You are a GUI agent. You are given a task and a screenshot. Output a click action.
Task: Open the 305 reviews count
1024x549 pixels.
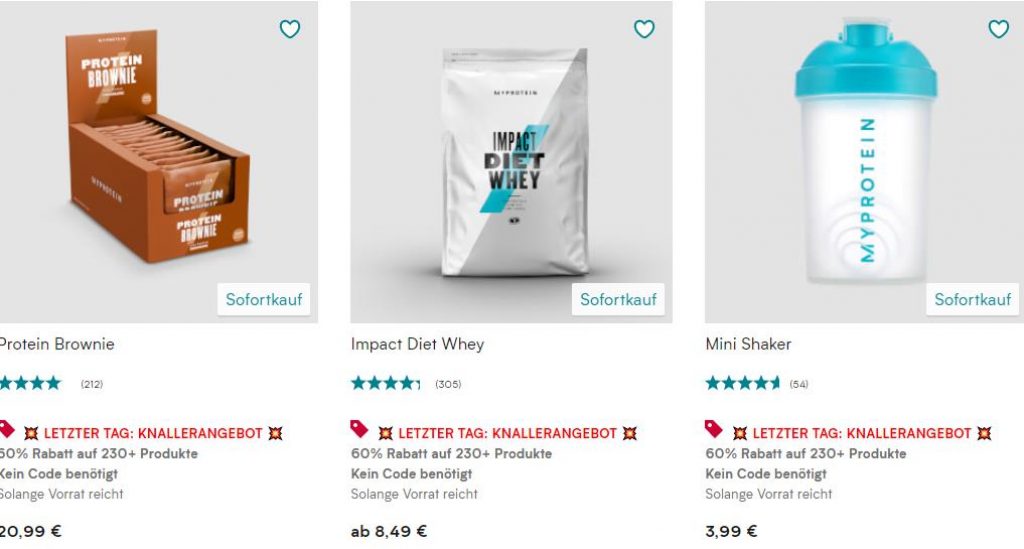tap(448, 384)
